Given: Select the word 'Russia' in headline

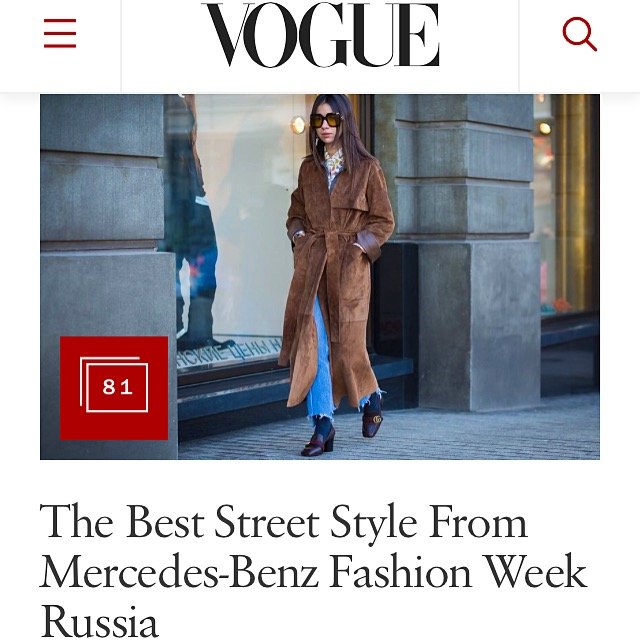Looking at the screenshot, I should point(99,620).
